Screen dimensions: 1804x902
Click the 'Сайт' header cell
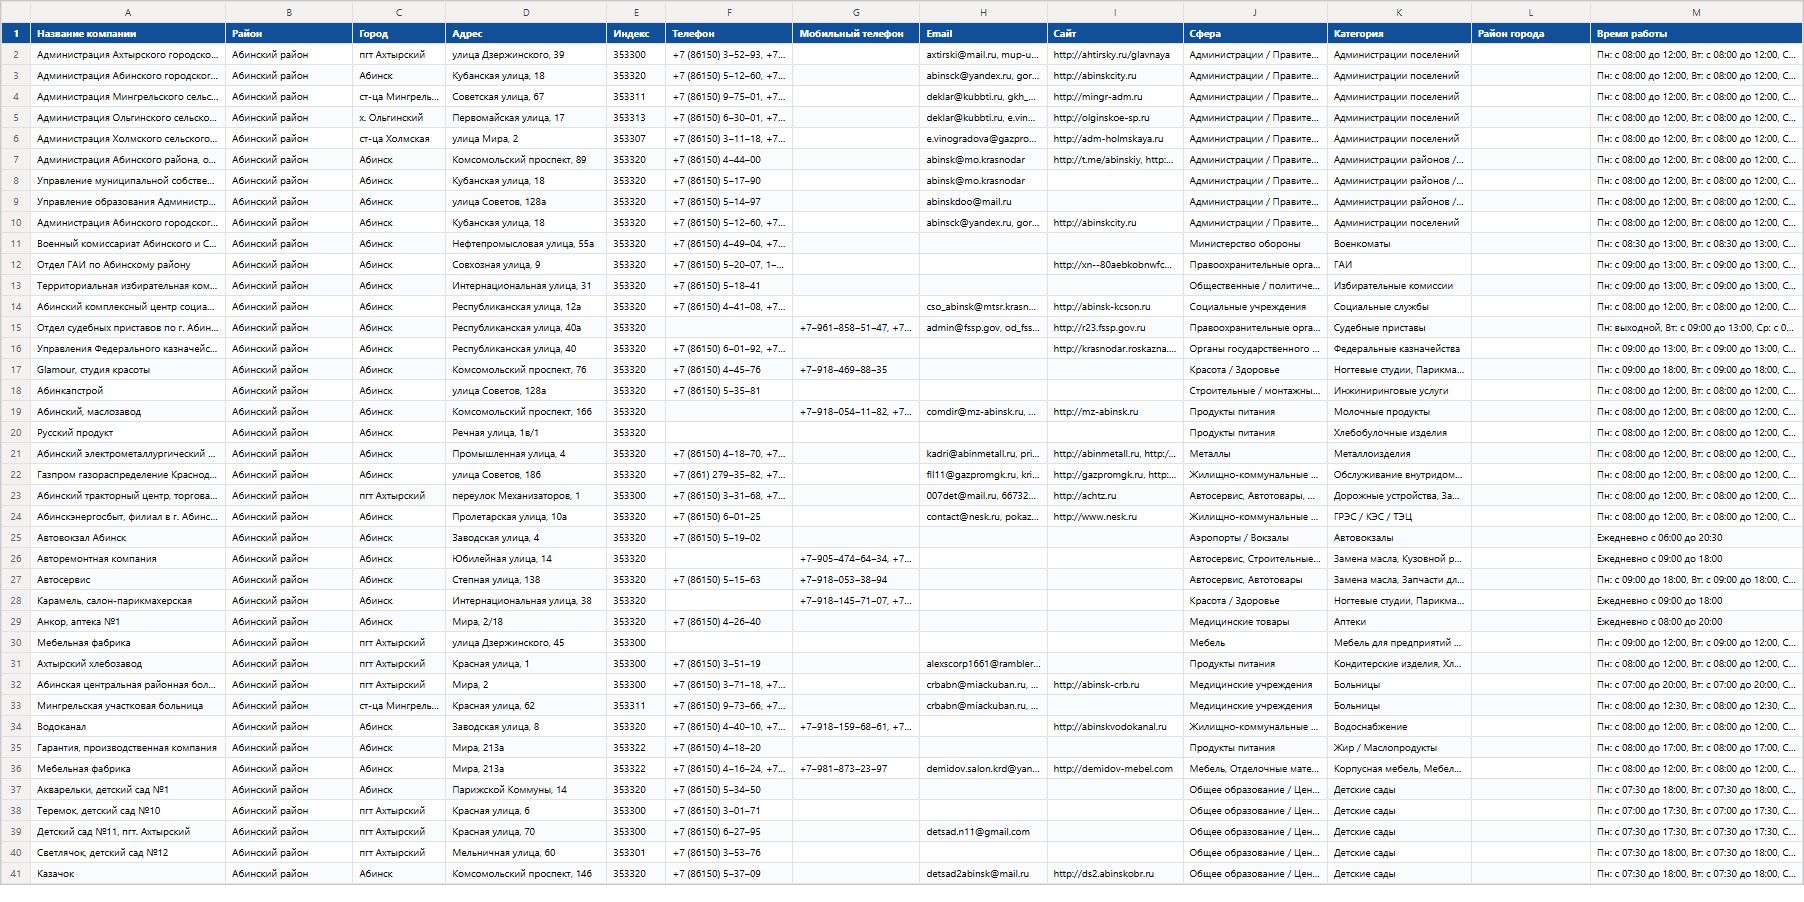[1115, 34]
